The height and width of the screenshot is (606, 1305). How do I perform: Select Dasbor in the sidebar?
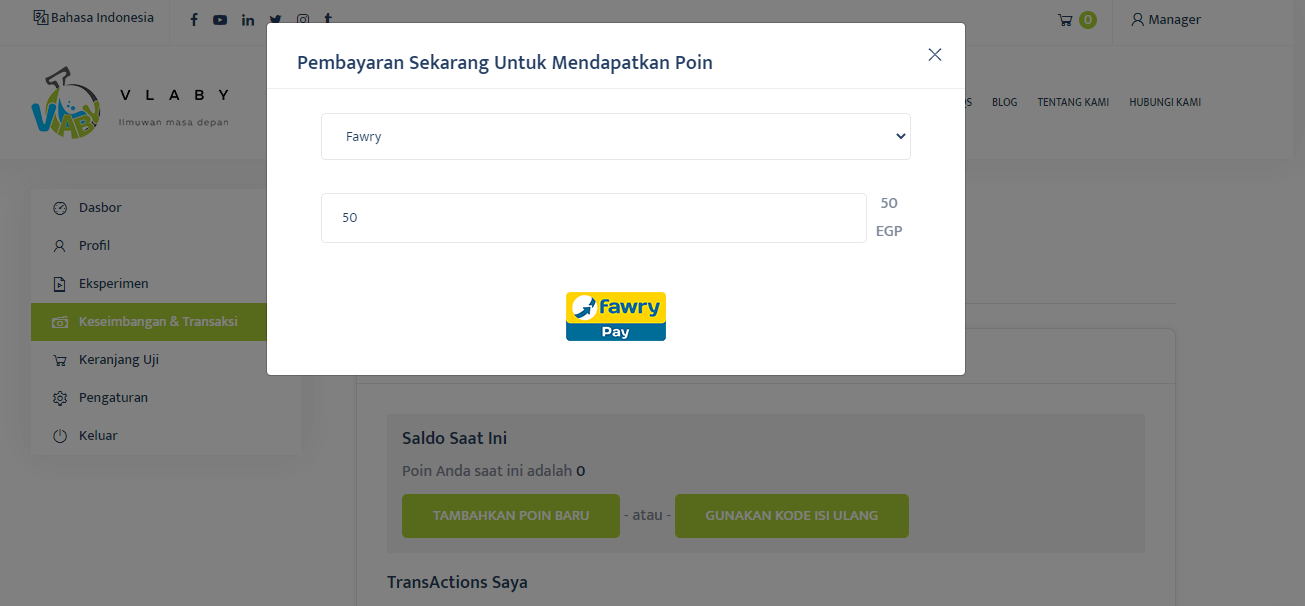point(99,207)
